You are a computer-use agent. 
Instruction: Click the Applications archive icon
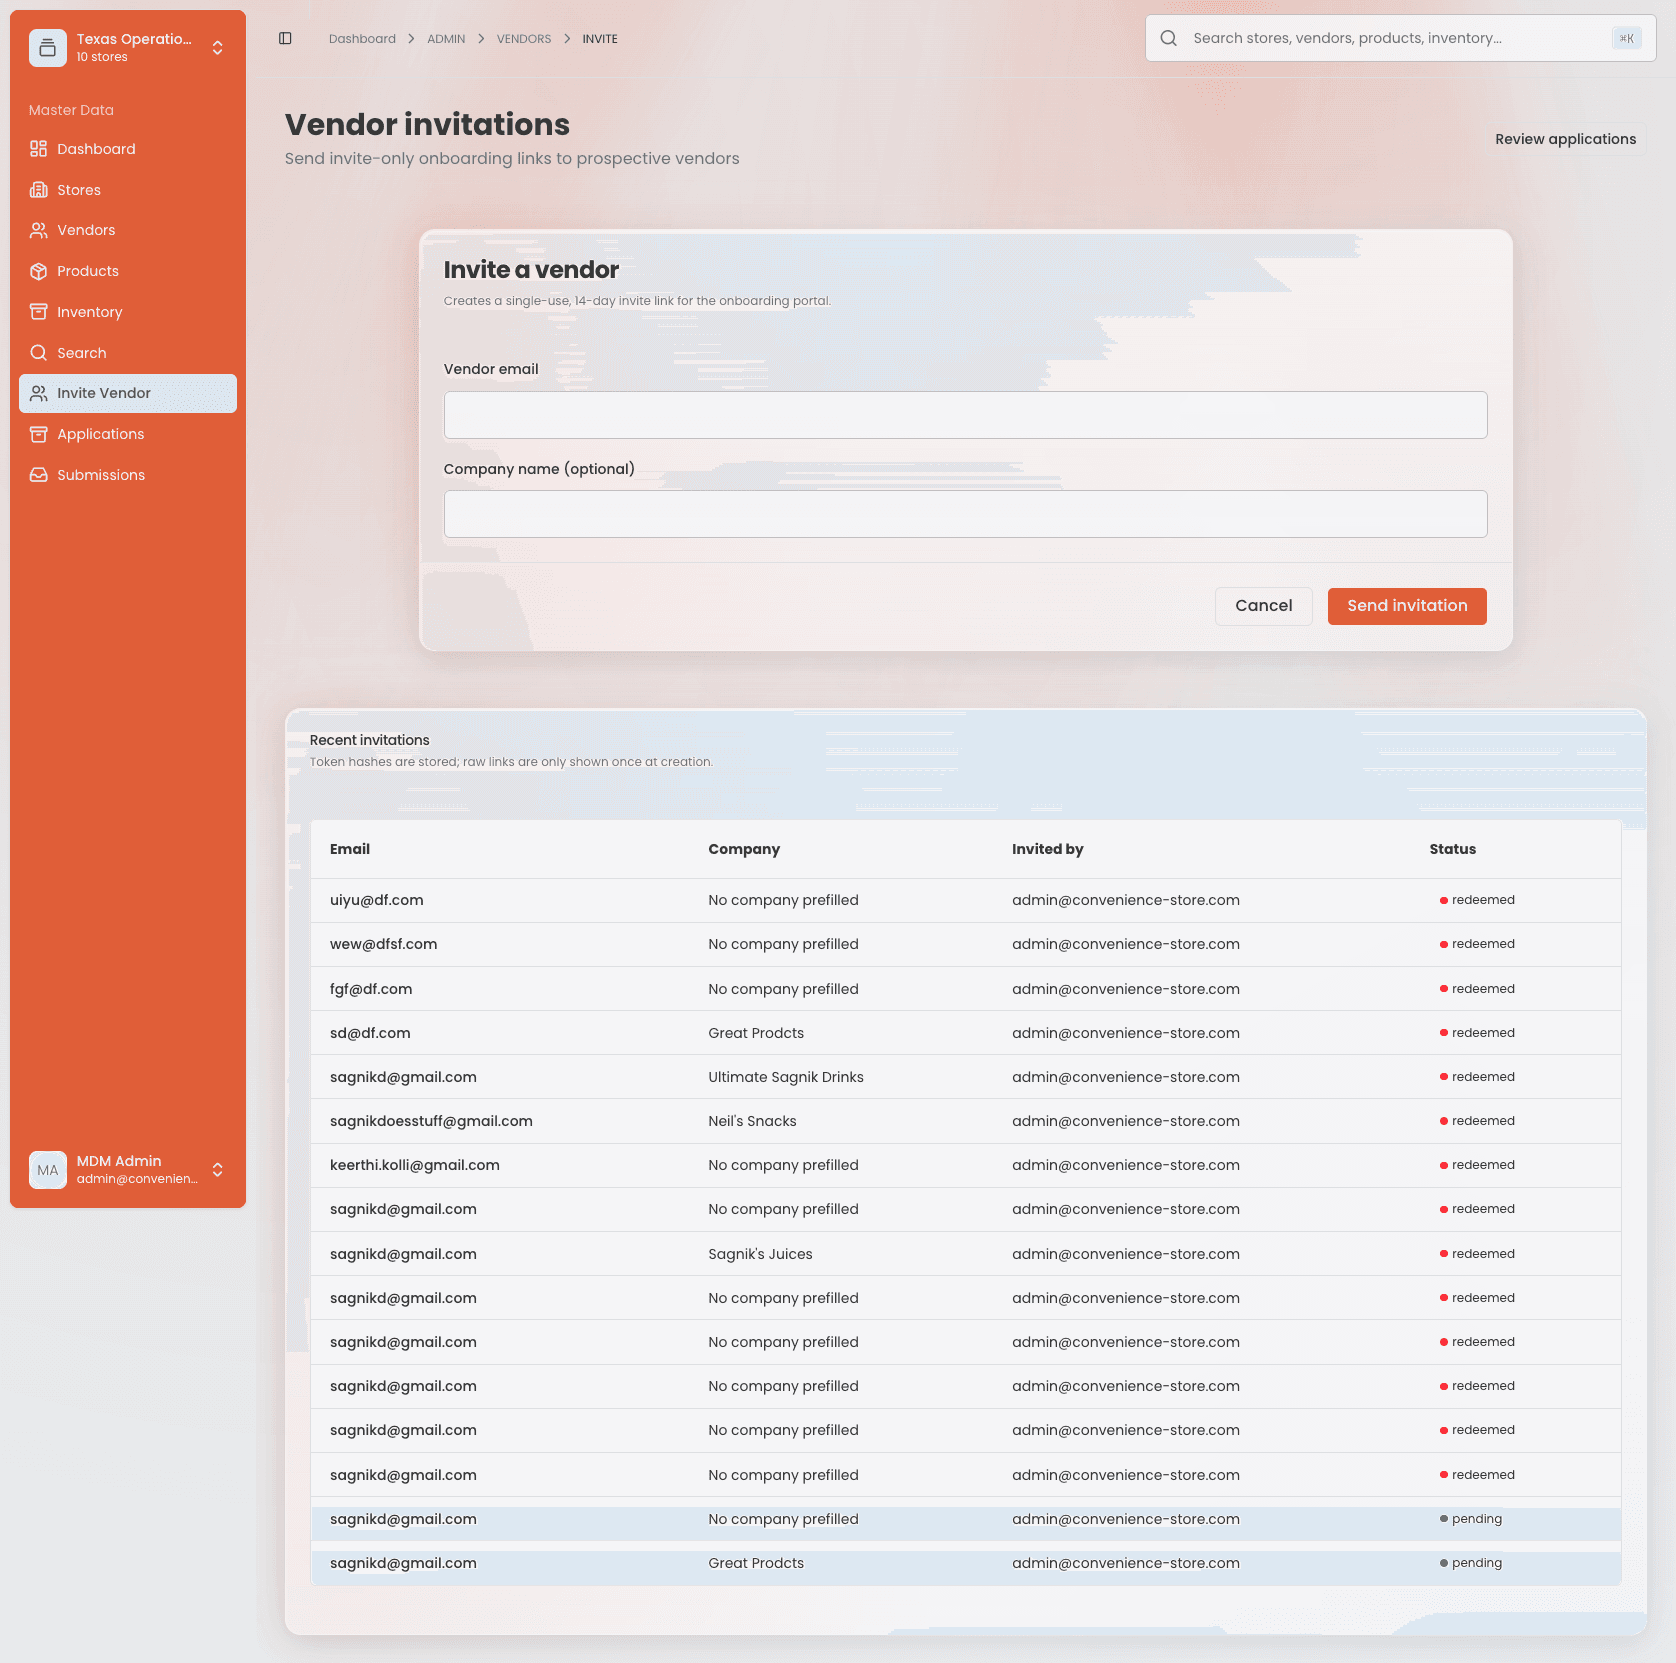pyautogui.click(x=39, y=434)
